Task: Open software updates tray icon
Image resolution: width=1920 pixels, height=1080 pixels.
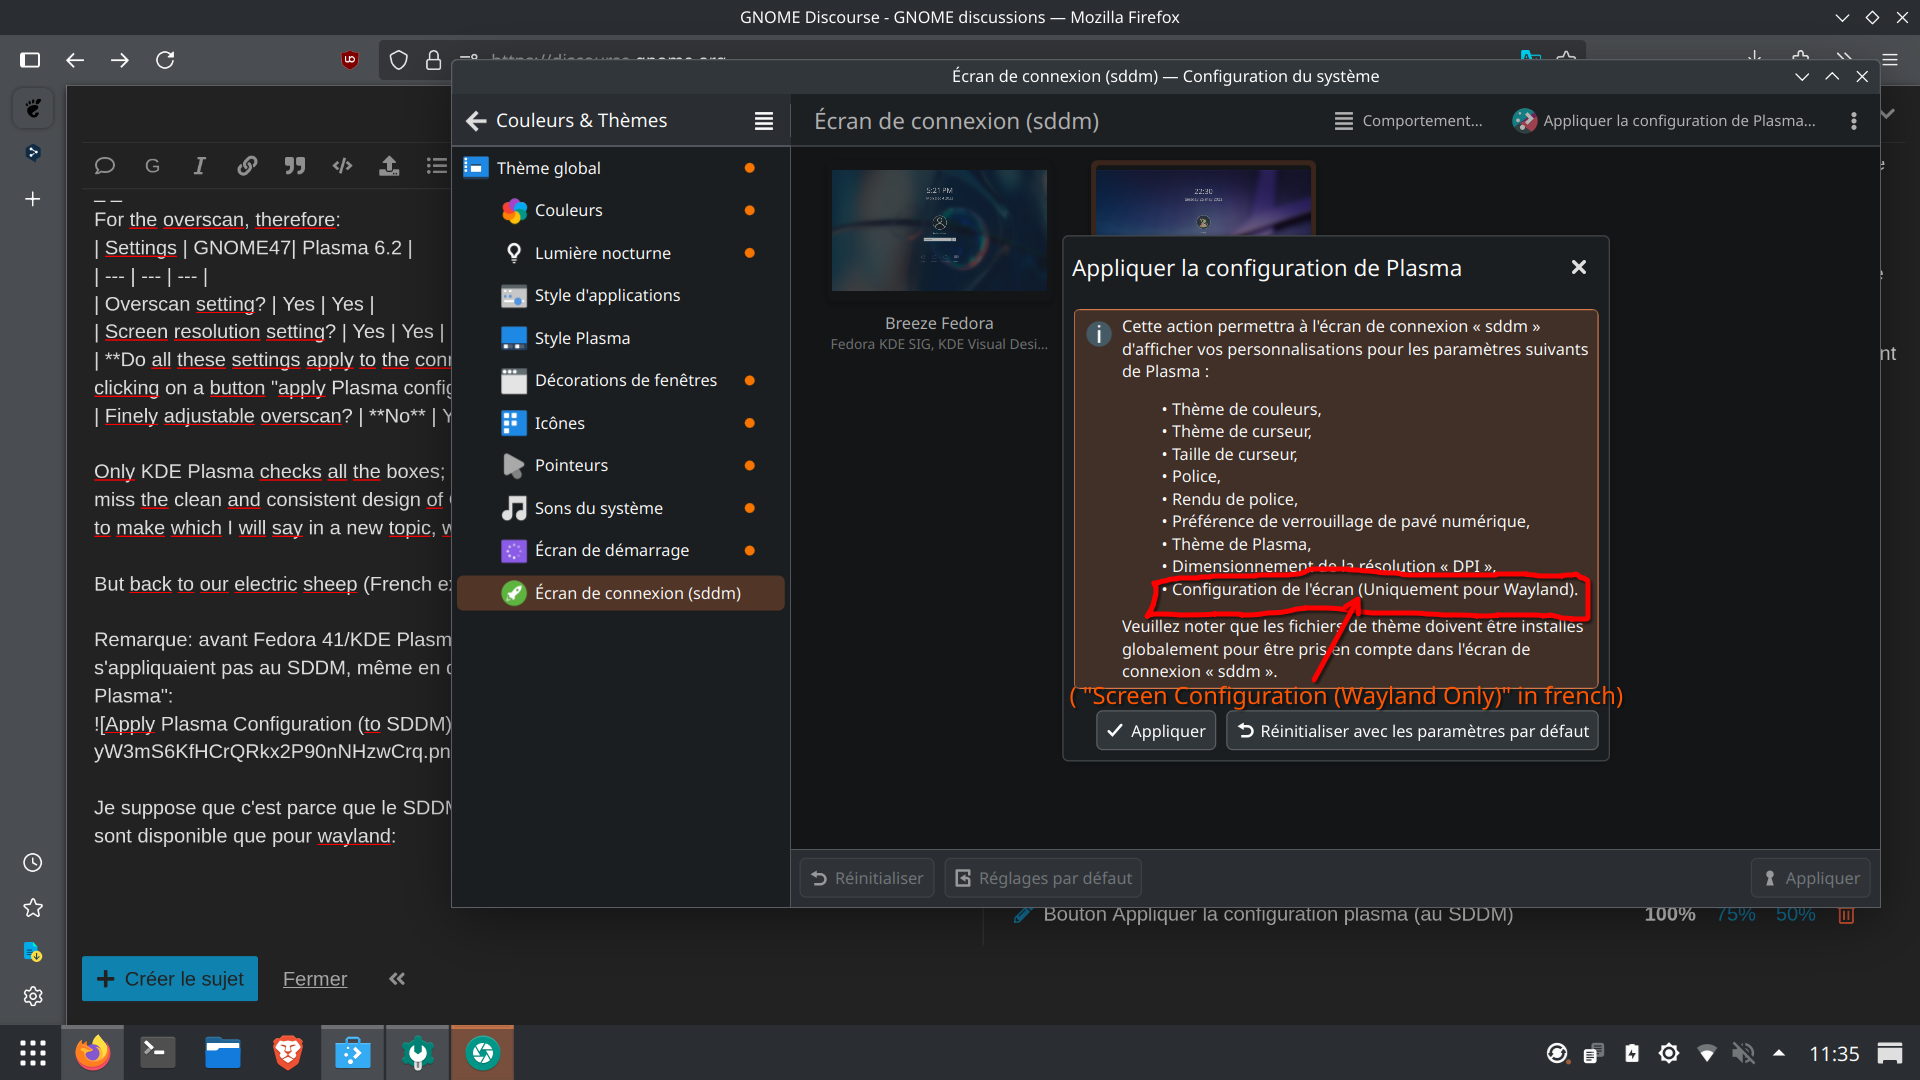Action: coord(1557,1053)
